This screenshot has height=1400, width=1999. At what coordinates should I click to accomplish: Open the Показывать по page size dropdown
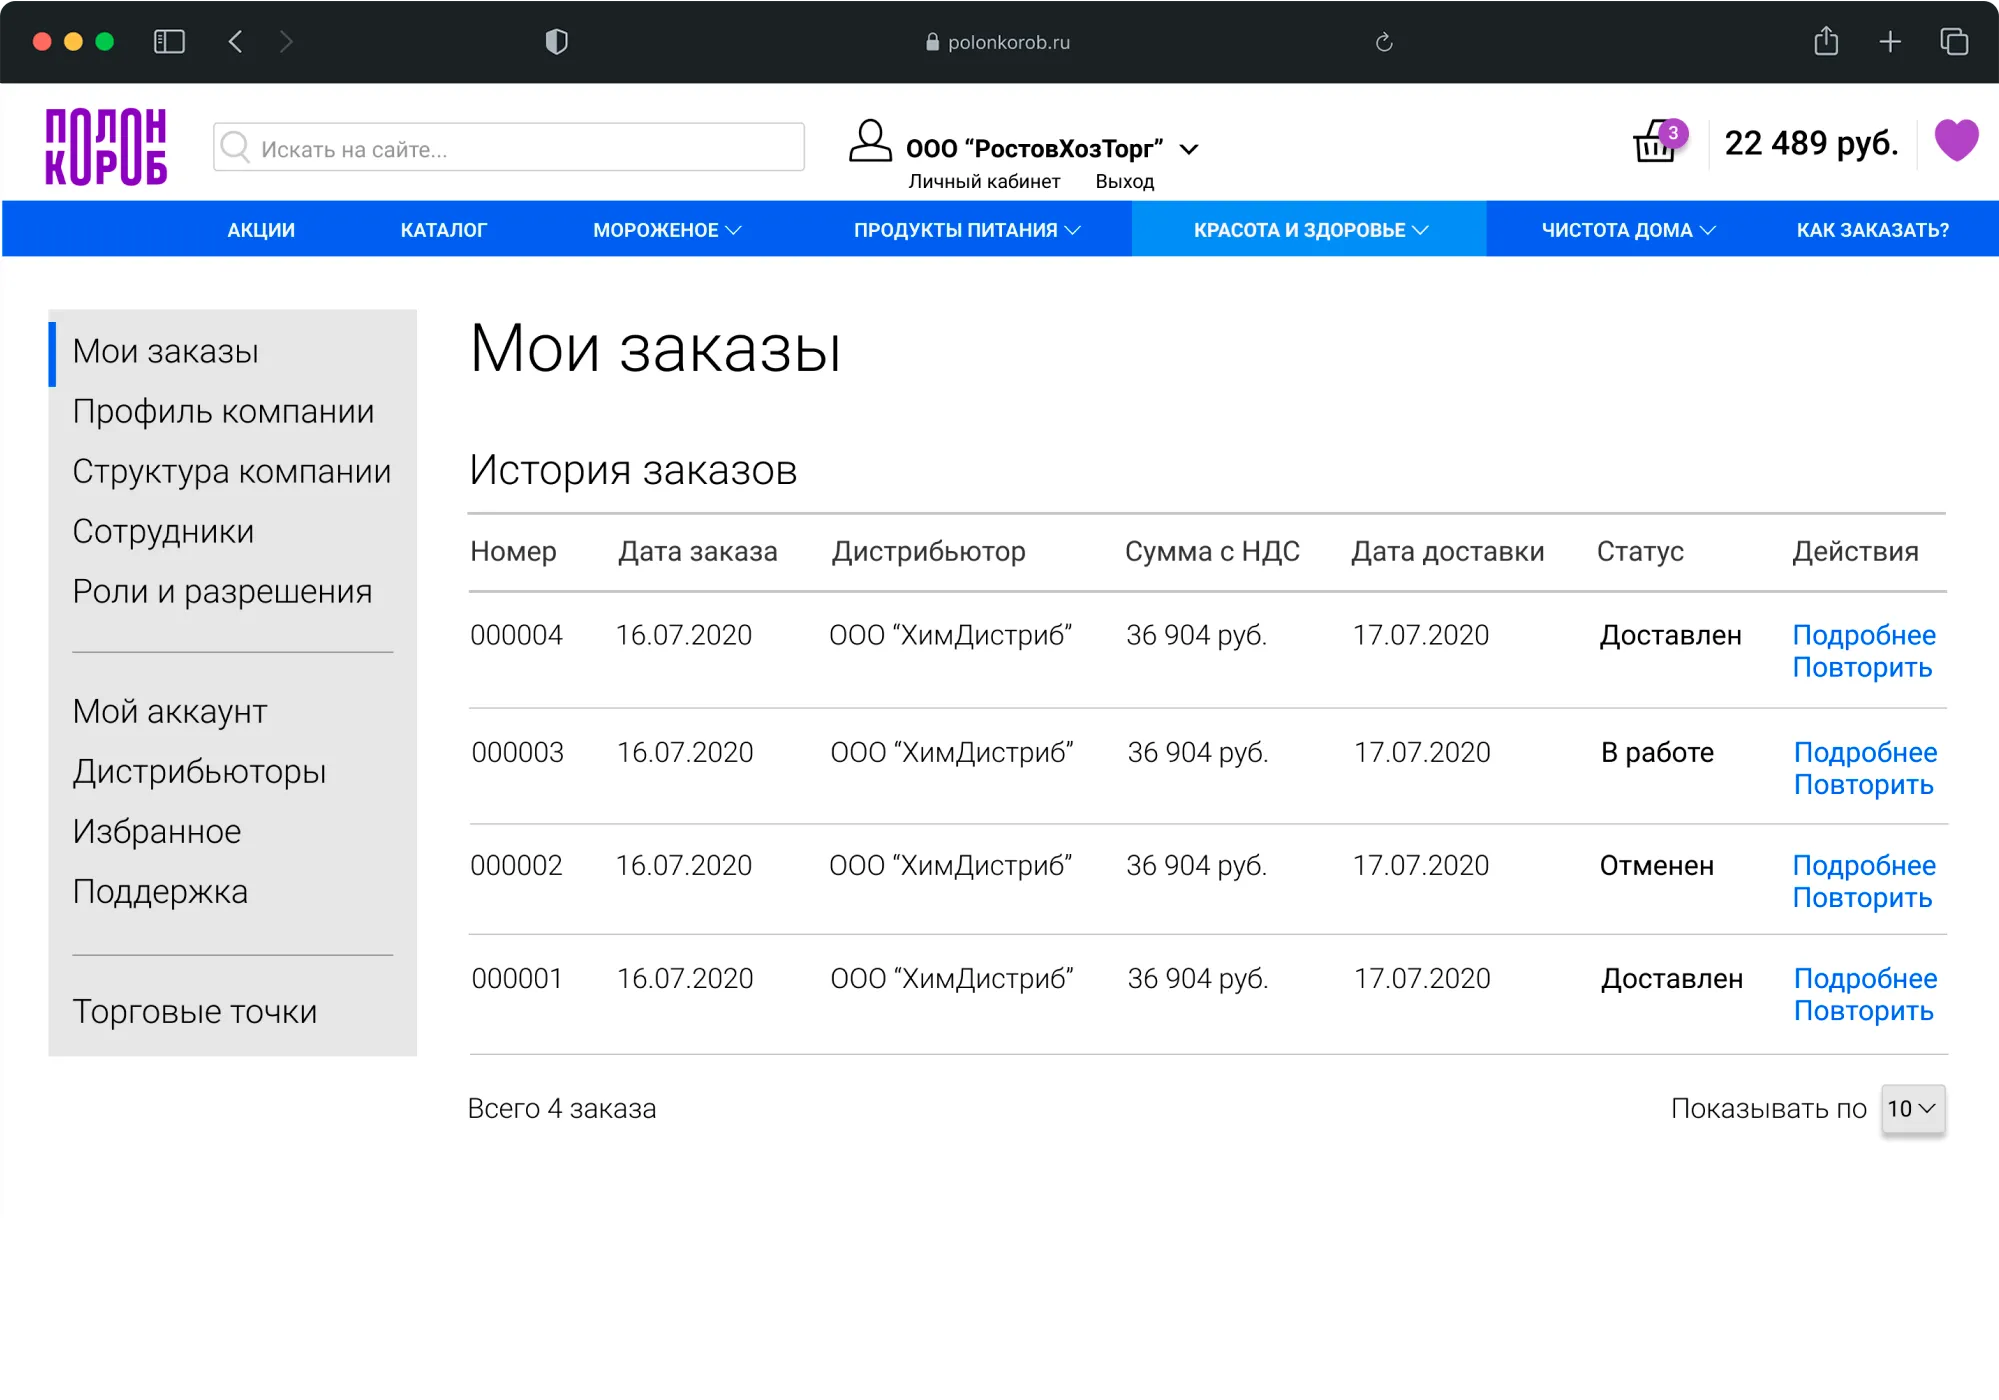tap(1911, 1108)
